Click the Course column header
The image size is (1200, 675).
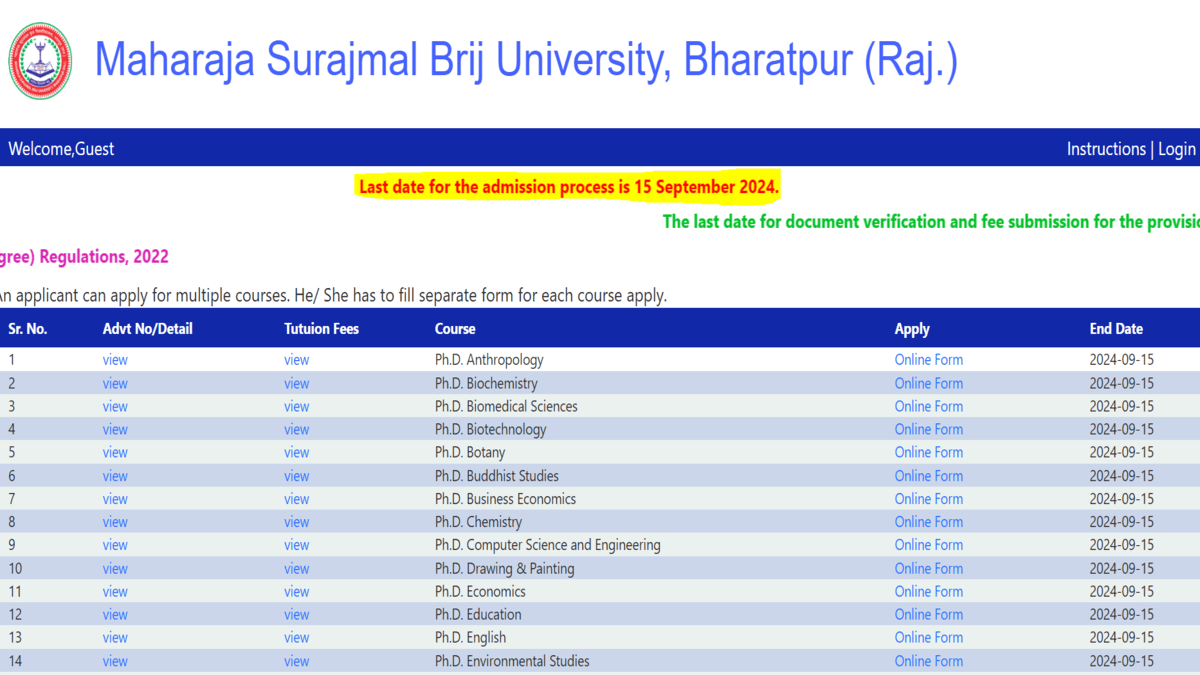[x=455, y=328]
